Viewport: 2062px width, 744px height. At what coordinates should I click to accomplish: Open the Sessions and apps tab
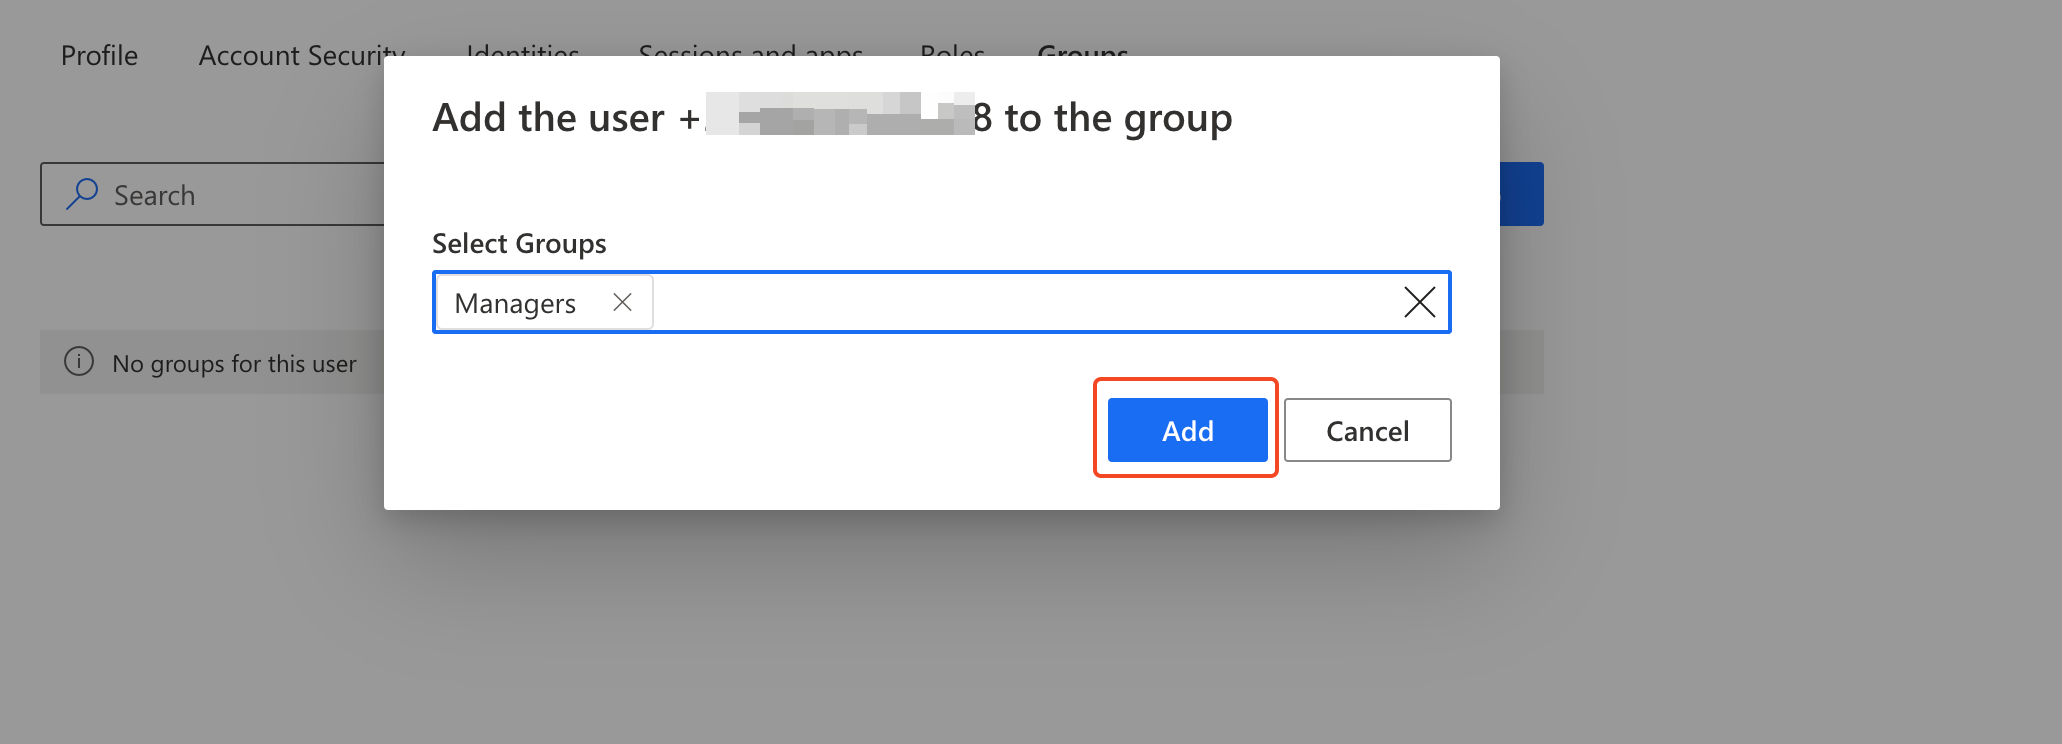pyautogui.click(x=750, y=48)
